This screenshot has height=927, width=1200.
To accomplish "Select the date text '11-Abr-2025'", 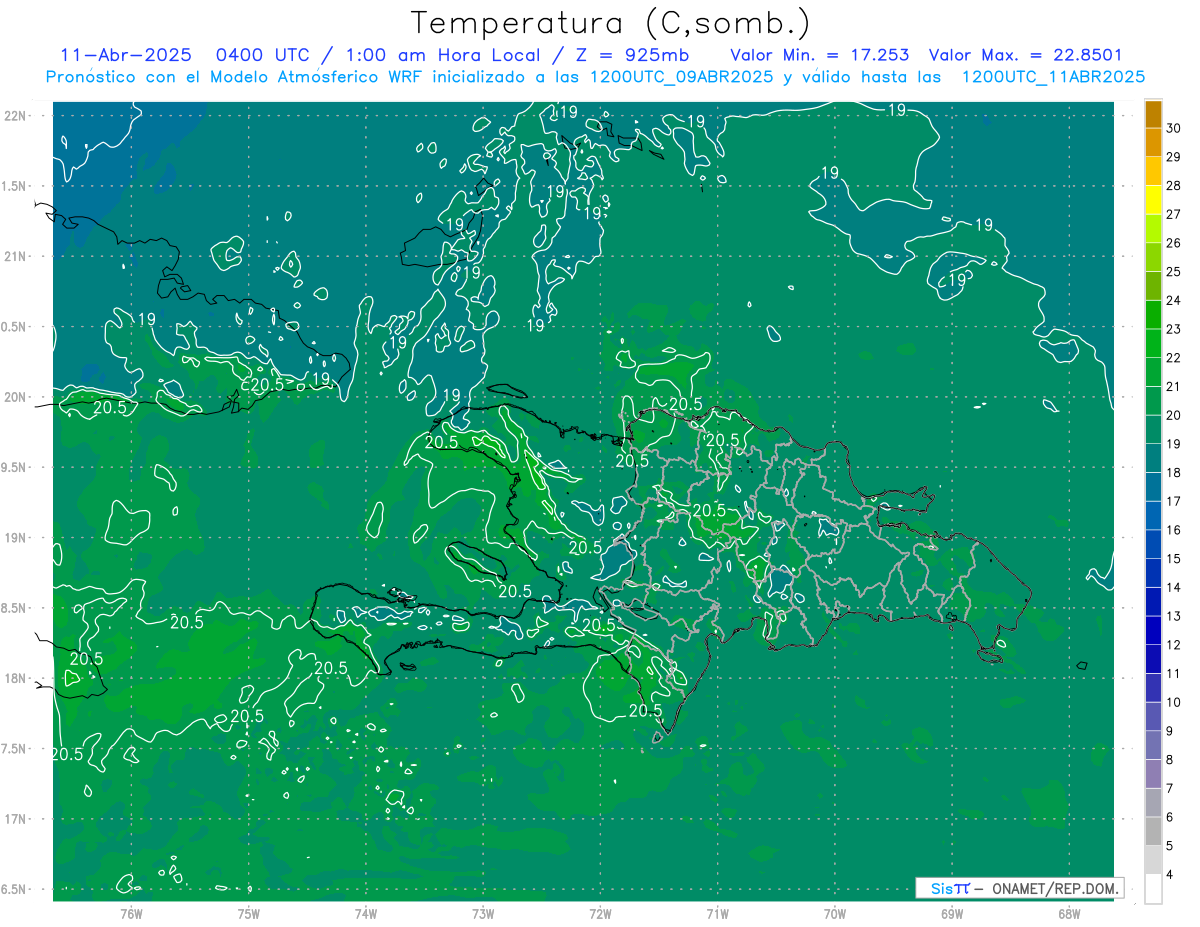I will coord(125,55).
